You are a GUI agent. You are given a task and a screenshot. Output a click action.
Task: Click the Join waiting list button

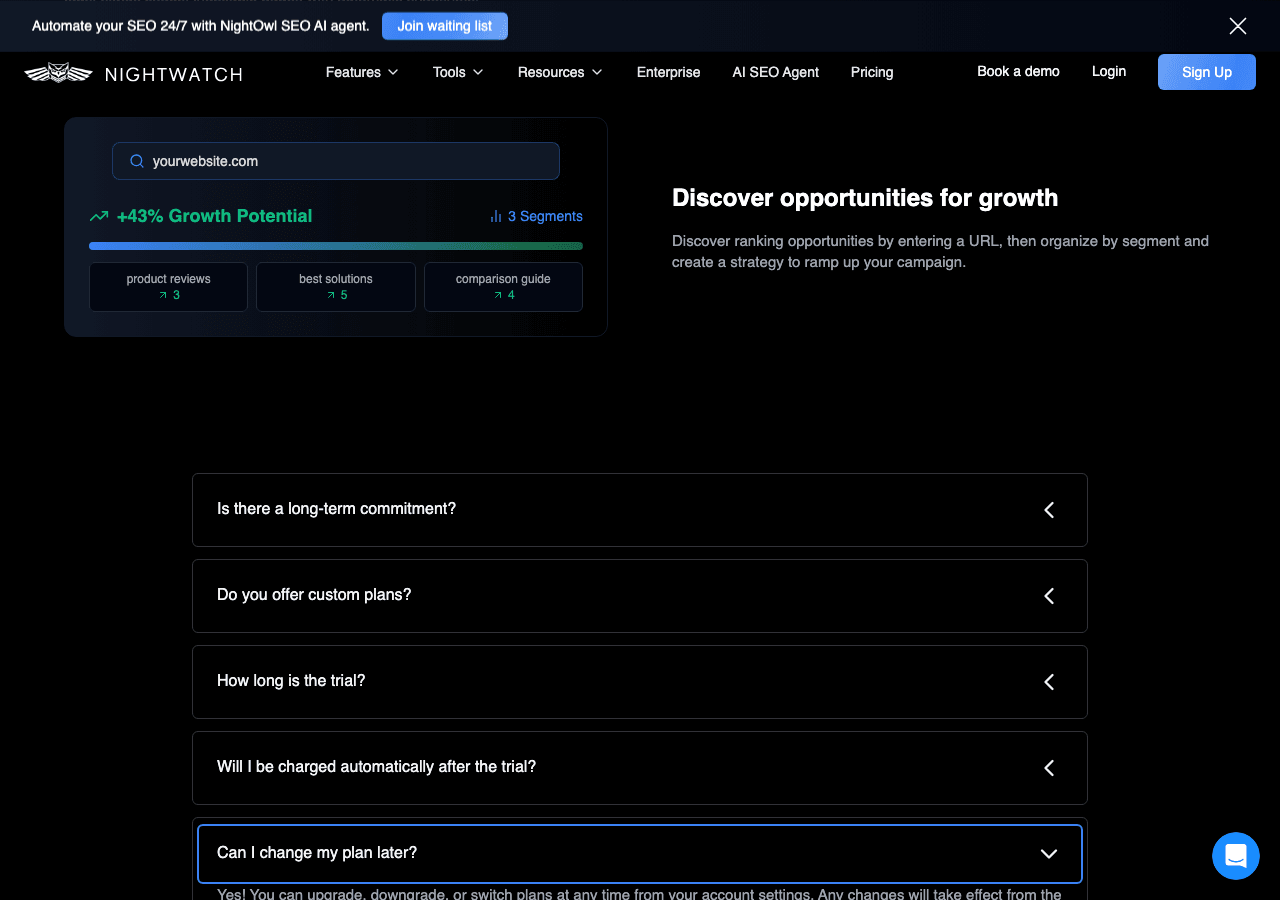pos(445,26)
